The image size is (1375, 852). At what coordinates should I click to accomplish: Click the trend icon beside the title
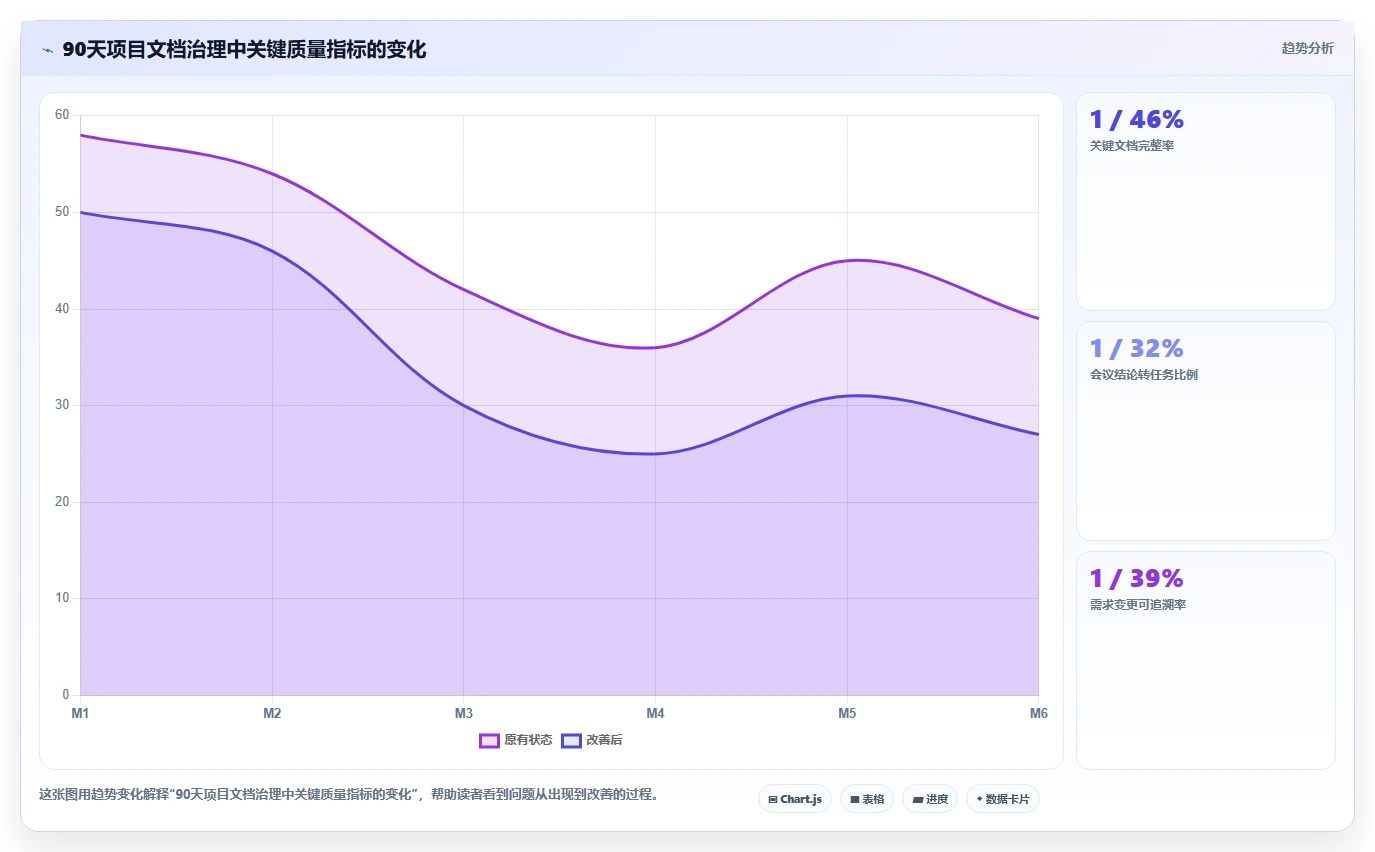coord(47,50)
